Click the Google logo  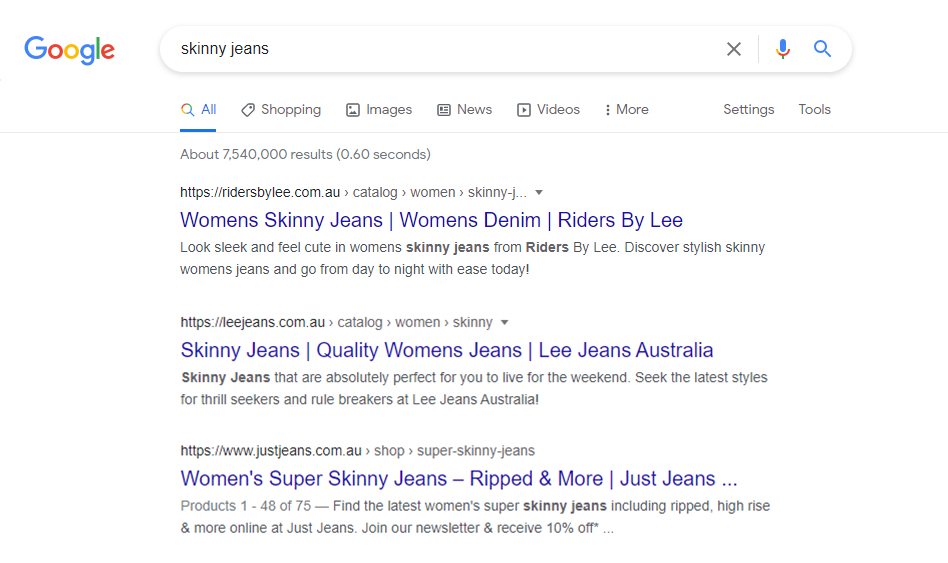point(70,50)
